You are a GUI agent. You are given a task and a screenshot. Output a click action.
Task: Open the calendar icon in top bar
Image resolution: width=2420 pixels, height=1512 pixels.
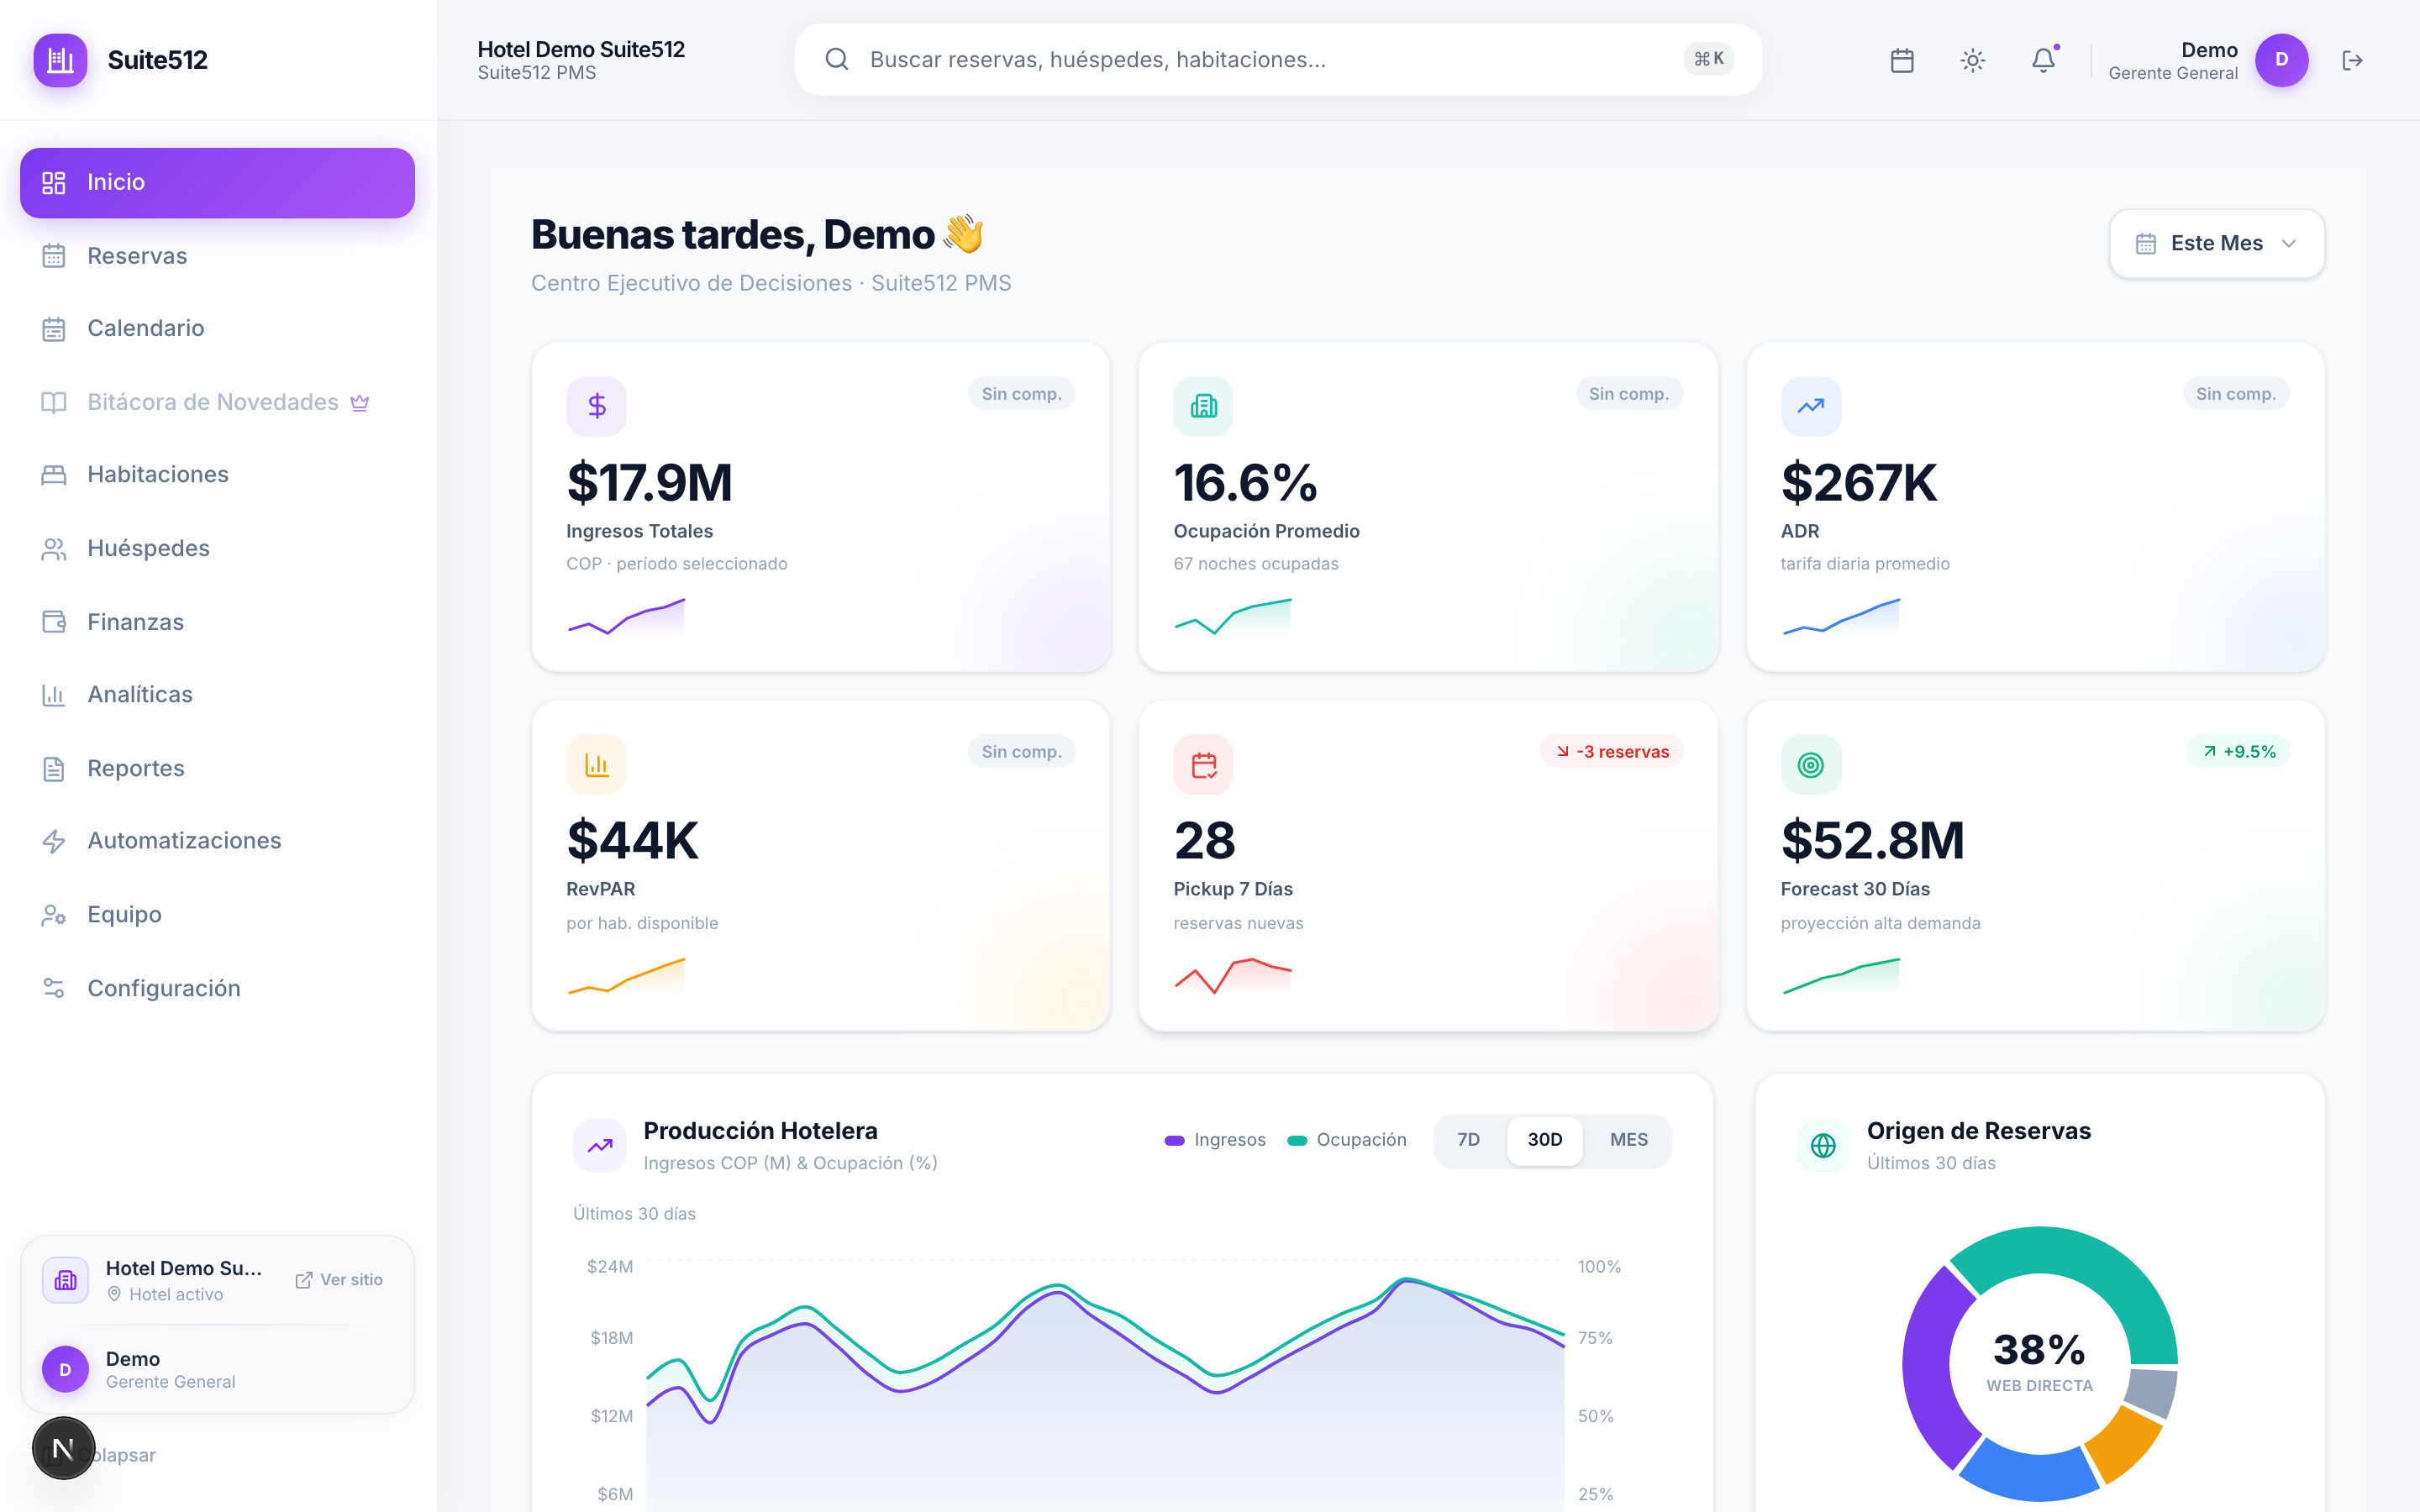[1902, 60]
